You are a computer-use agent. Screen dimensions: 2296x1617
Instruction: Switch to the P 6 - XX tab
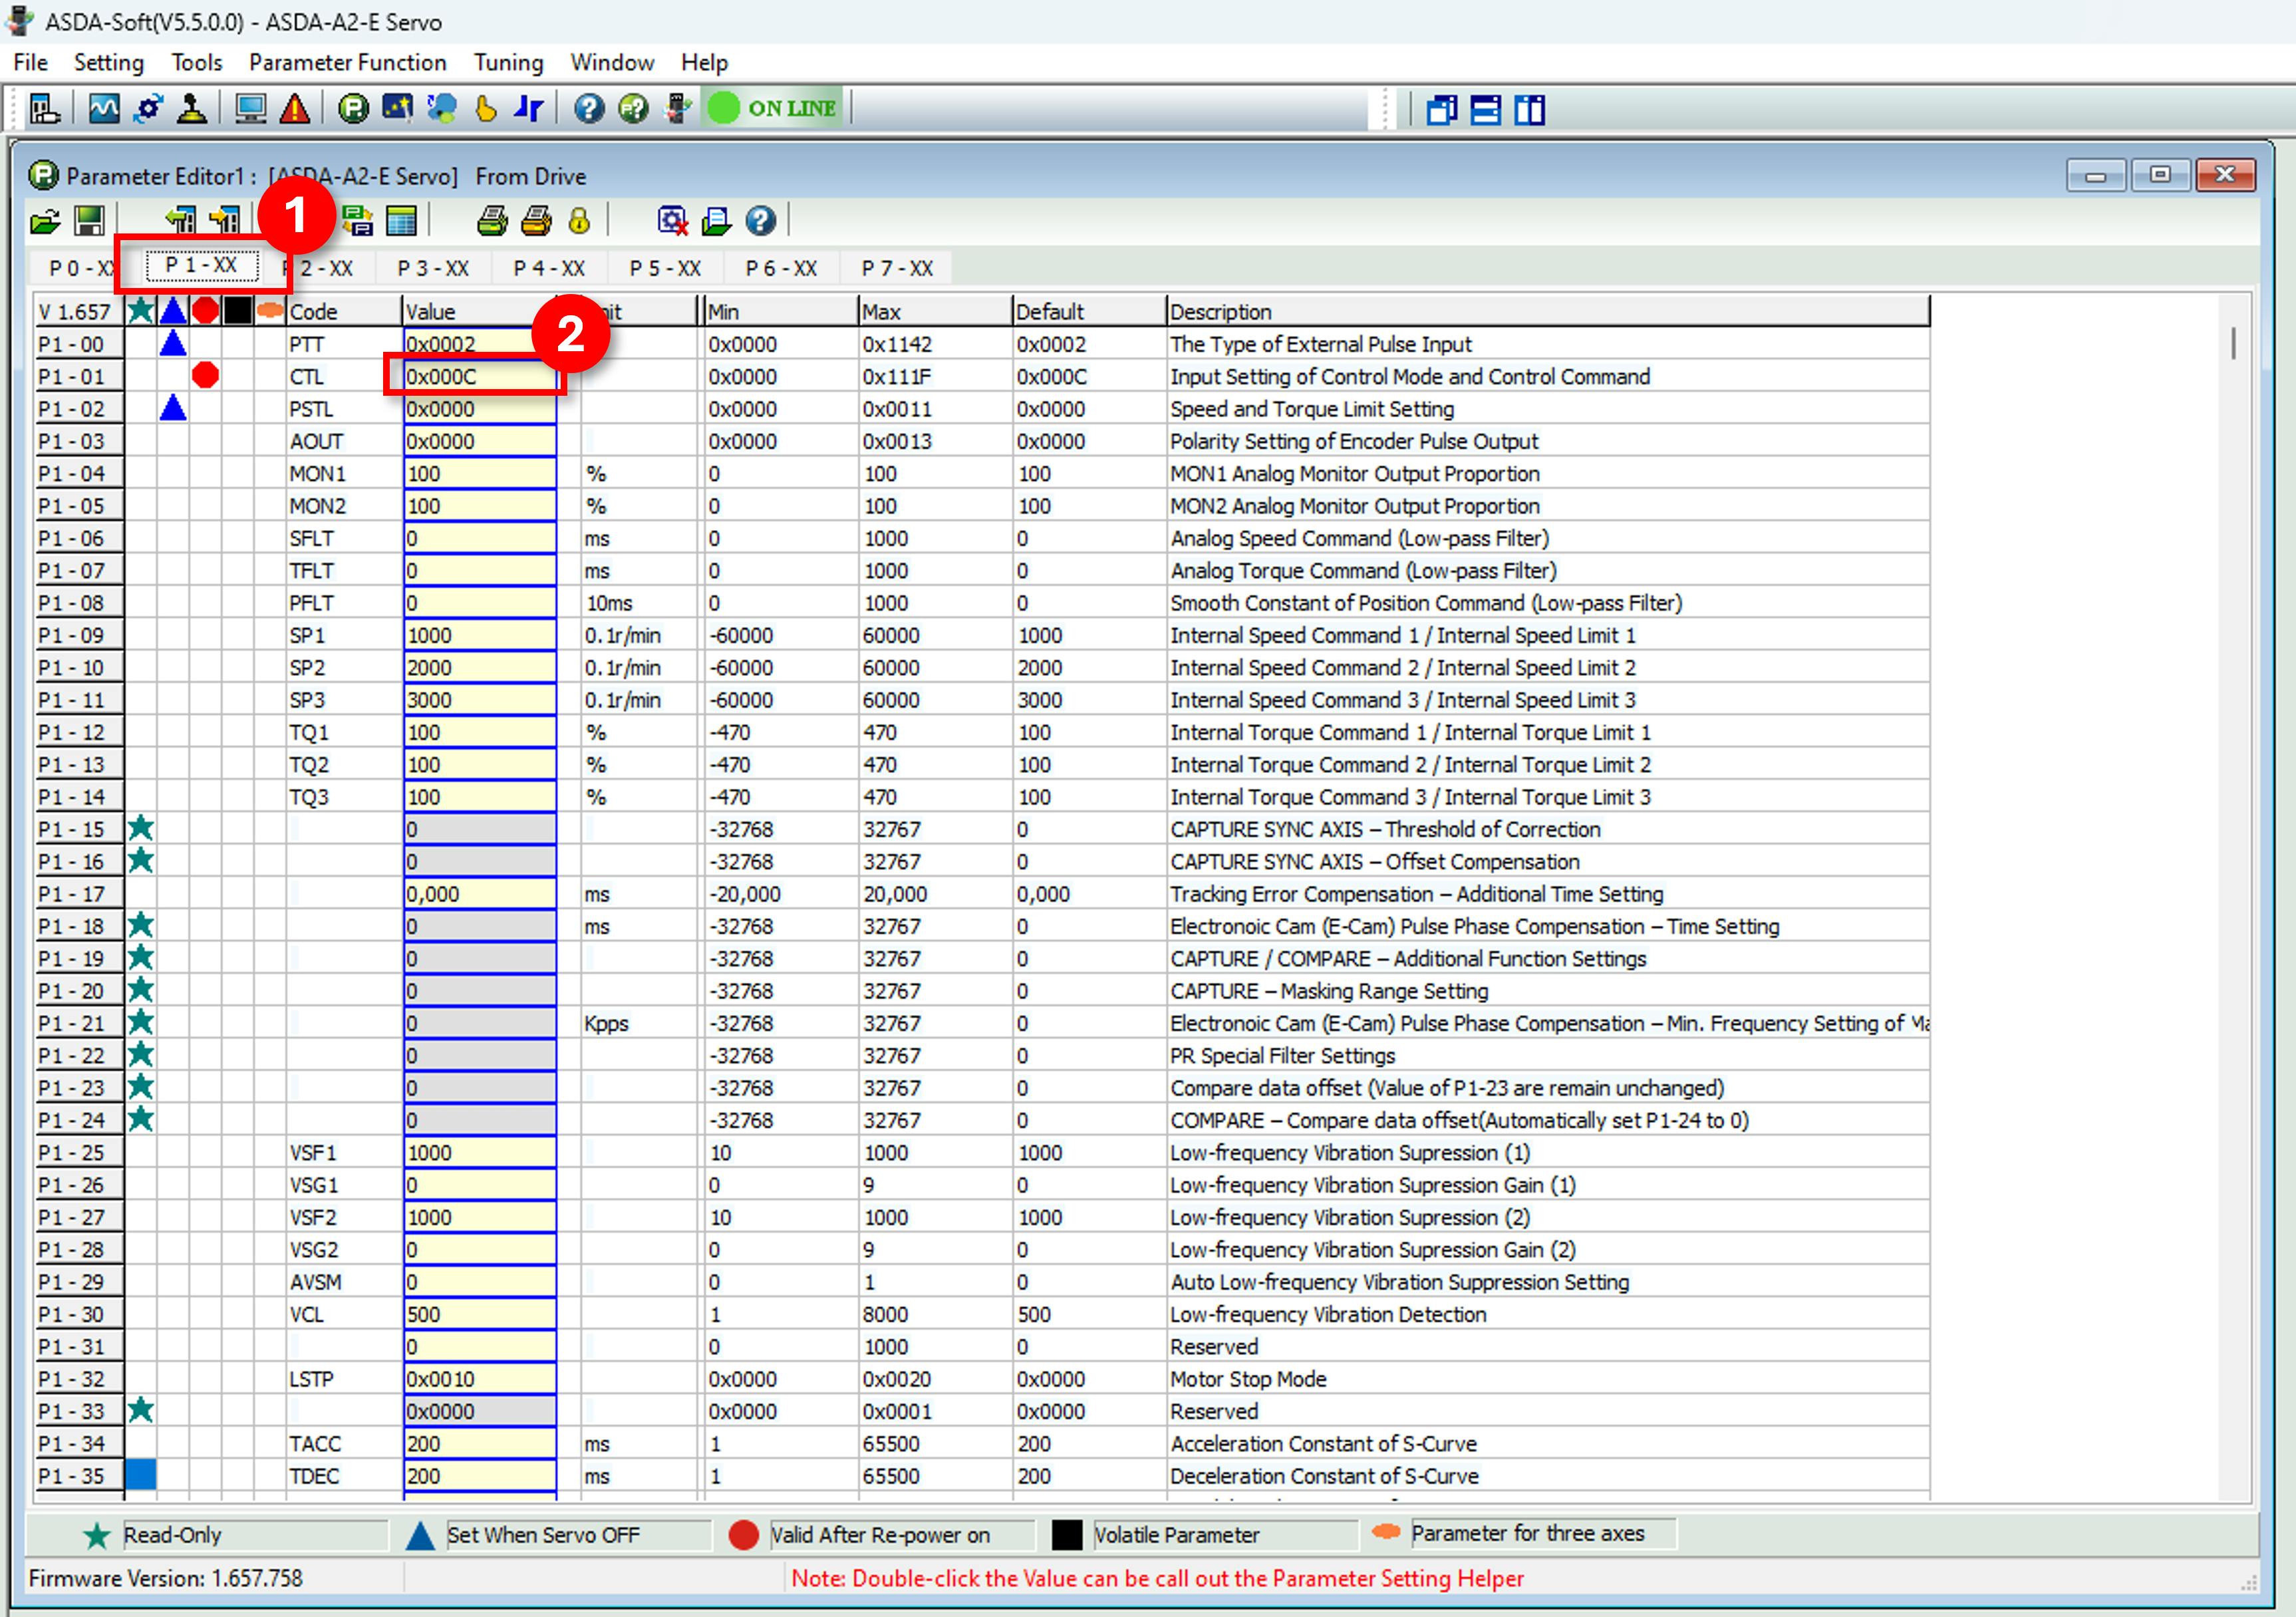pos(781,268)
